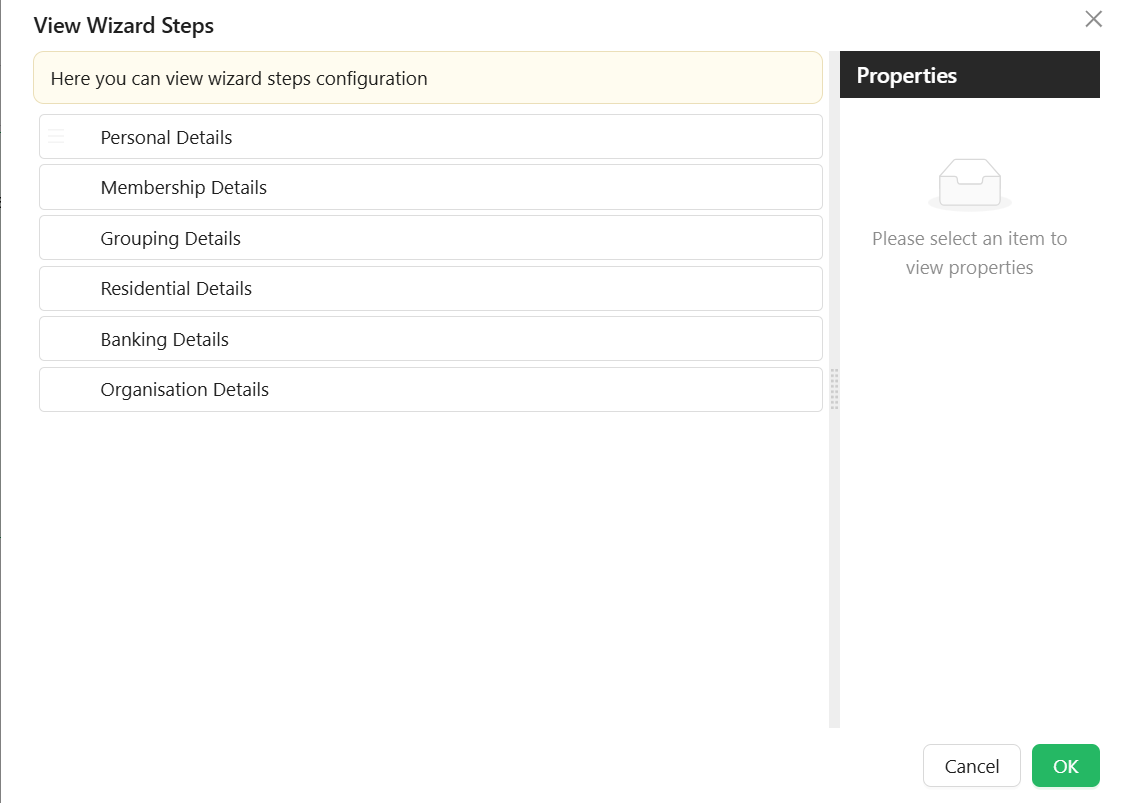Select the Banking Details step
The height and width of the screenshot is (803, 1127).
pyautogui.click(x=431, y=339)
